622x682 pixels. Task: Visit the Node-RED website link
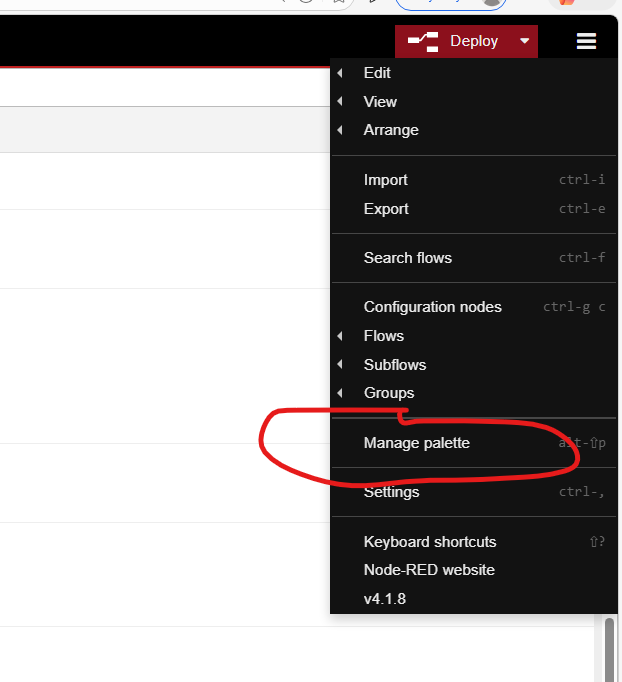pyautogui.click(x=429, y=570)
